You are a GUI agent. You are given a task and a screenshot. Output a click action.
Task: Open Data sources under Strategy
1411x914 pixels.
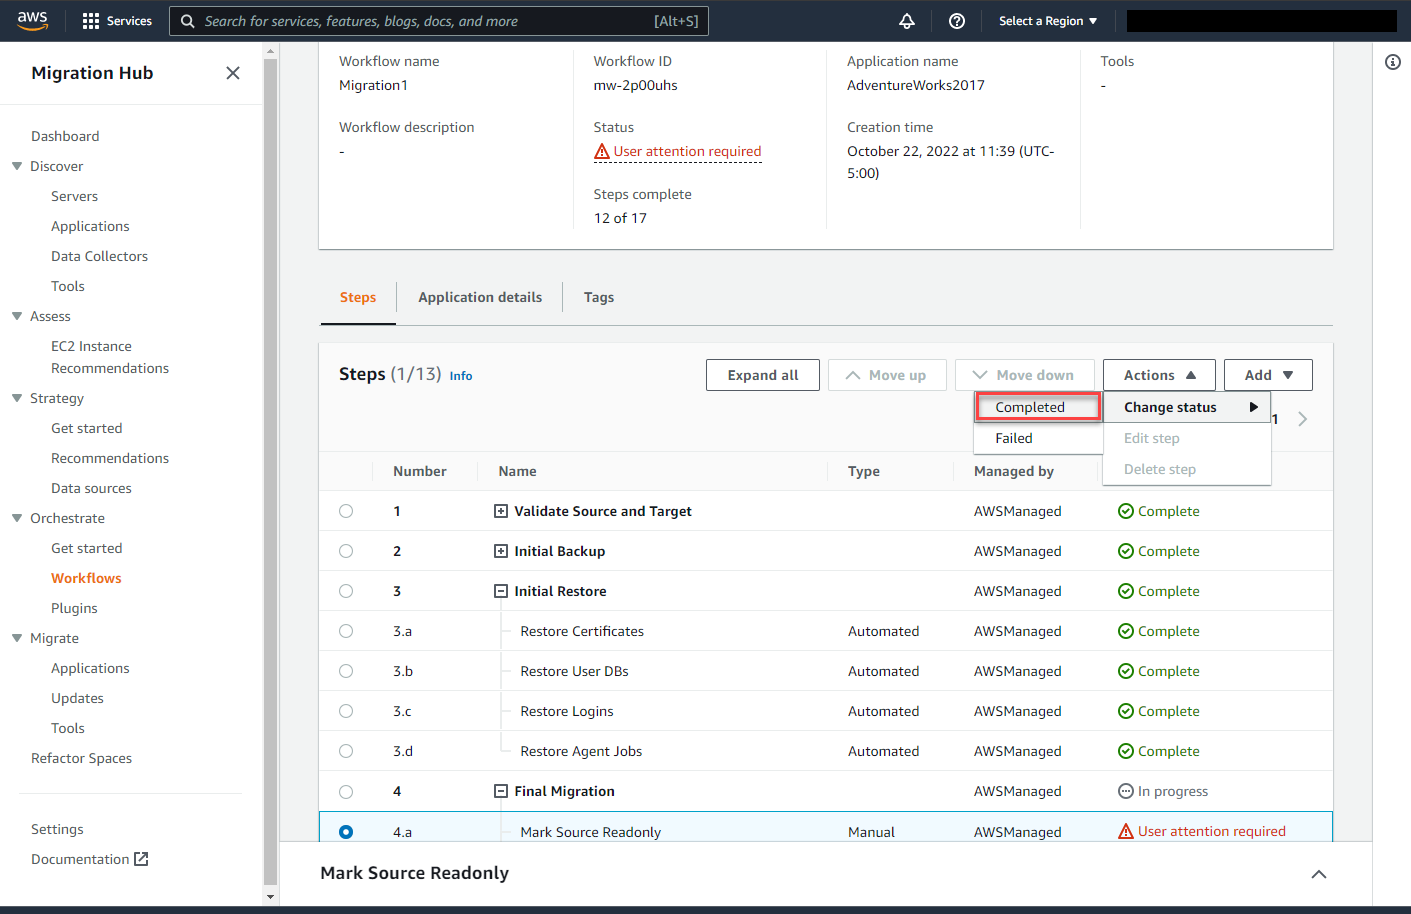click(91, 488)
